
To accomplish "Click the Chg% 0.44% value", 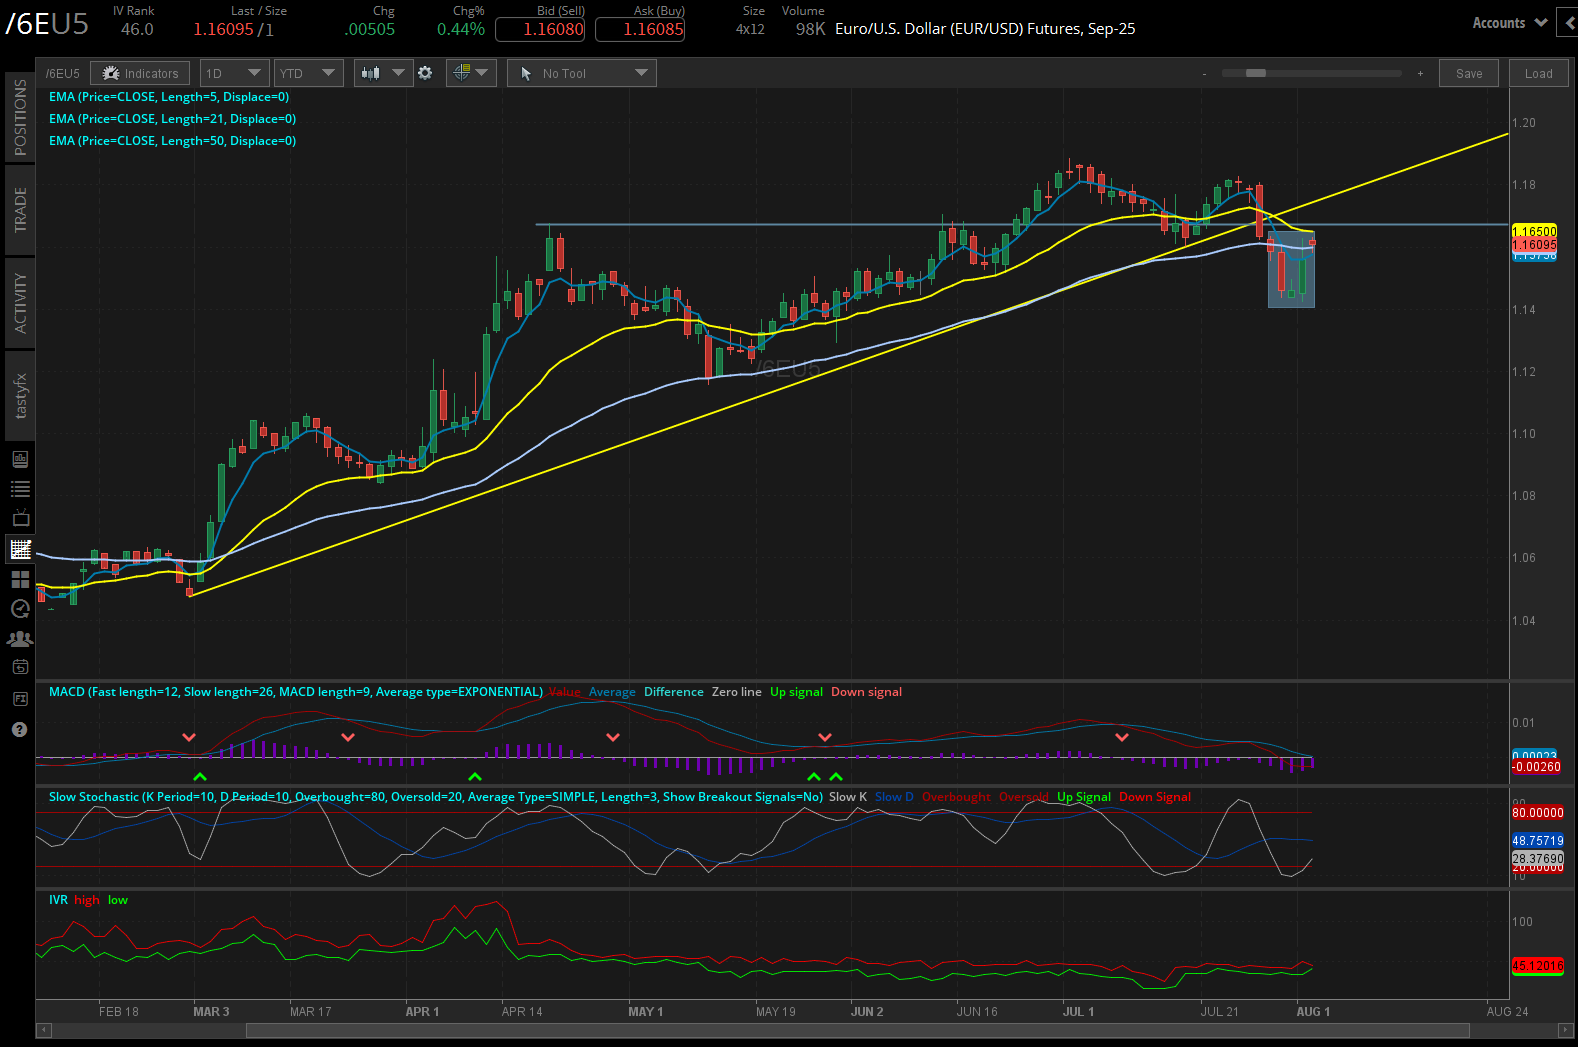I will pyautogui.click(x=461, y=29).
